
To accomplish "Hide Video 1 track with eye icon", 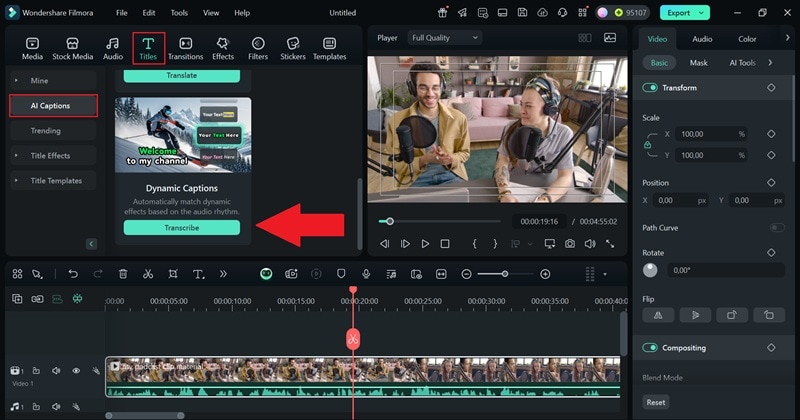I will click(76, 371).
